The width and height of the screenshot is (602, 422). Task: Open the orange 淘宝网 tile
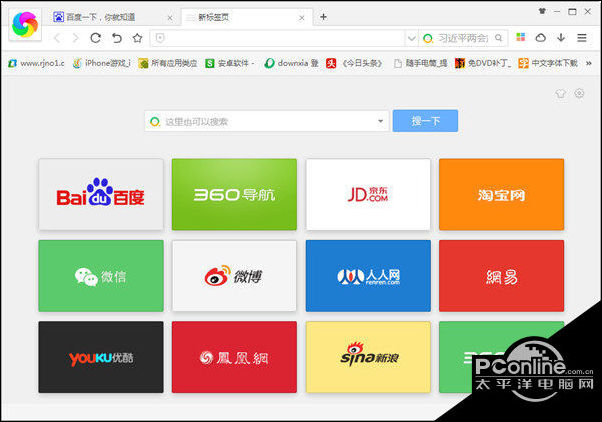[x=501, y=194]
